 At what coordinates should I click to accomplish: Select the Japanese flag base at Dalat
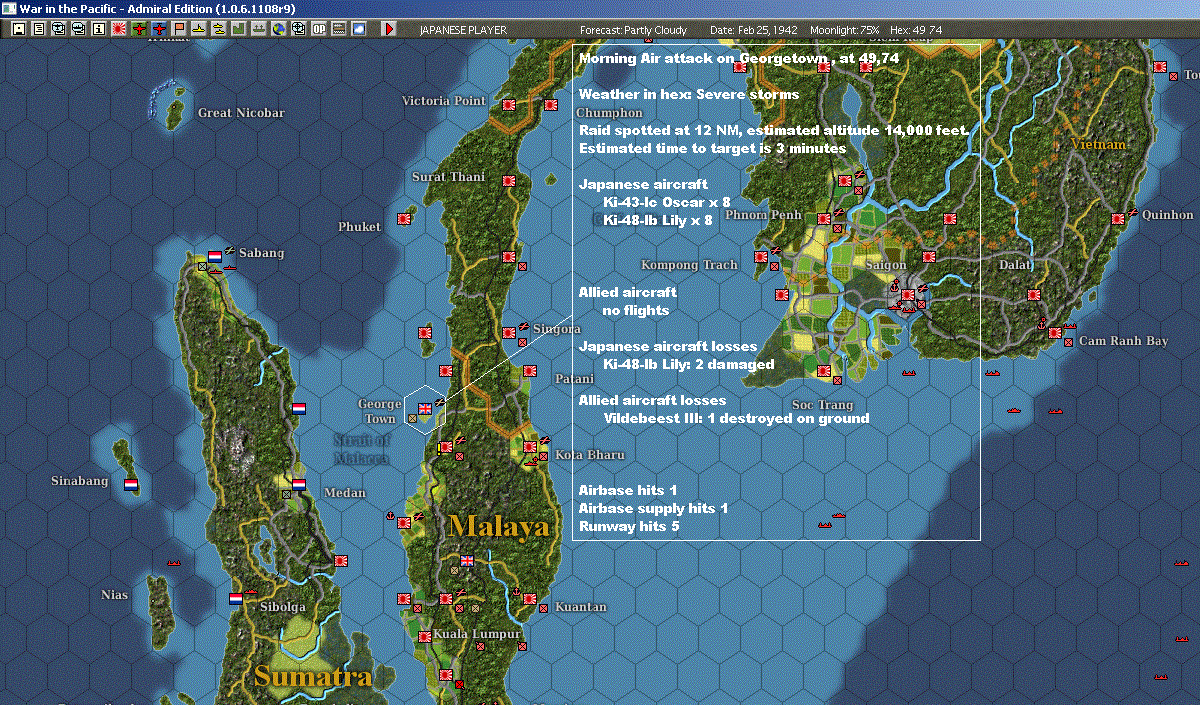coord(1034,294)
